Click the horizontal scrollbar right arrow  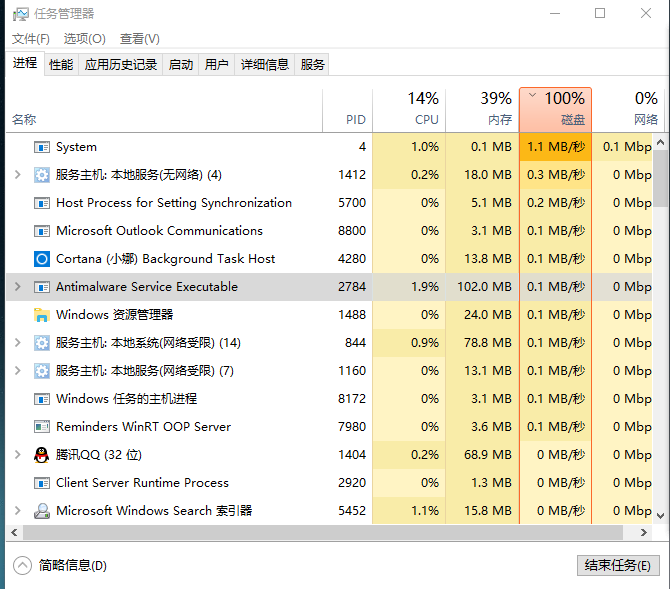click(644, 533)
